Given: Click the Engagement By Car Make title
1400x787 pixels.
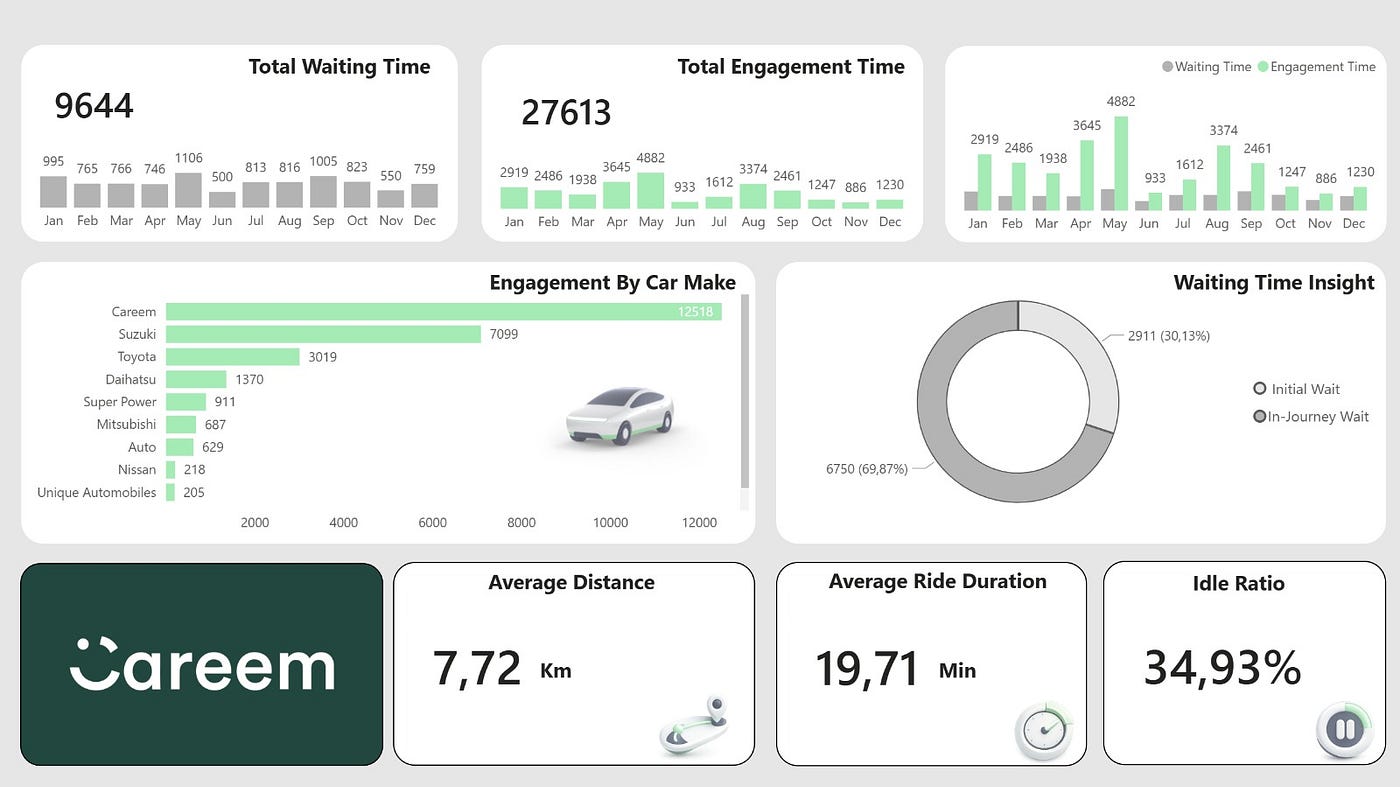Looking at the screenshot, I should [612, 283].
